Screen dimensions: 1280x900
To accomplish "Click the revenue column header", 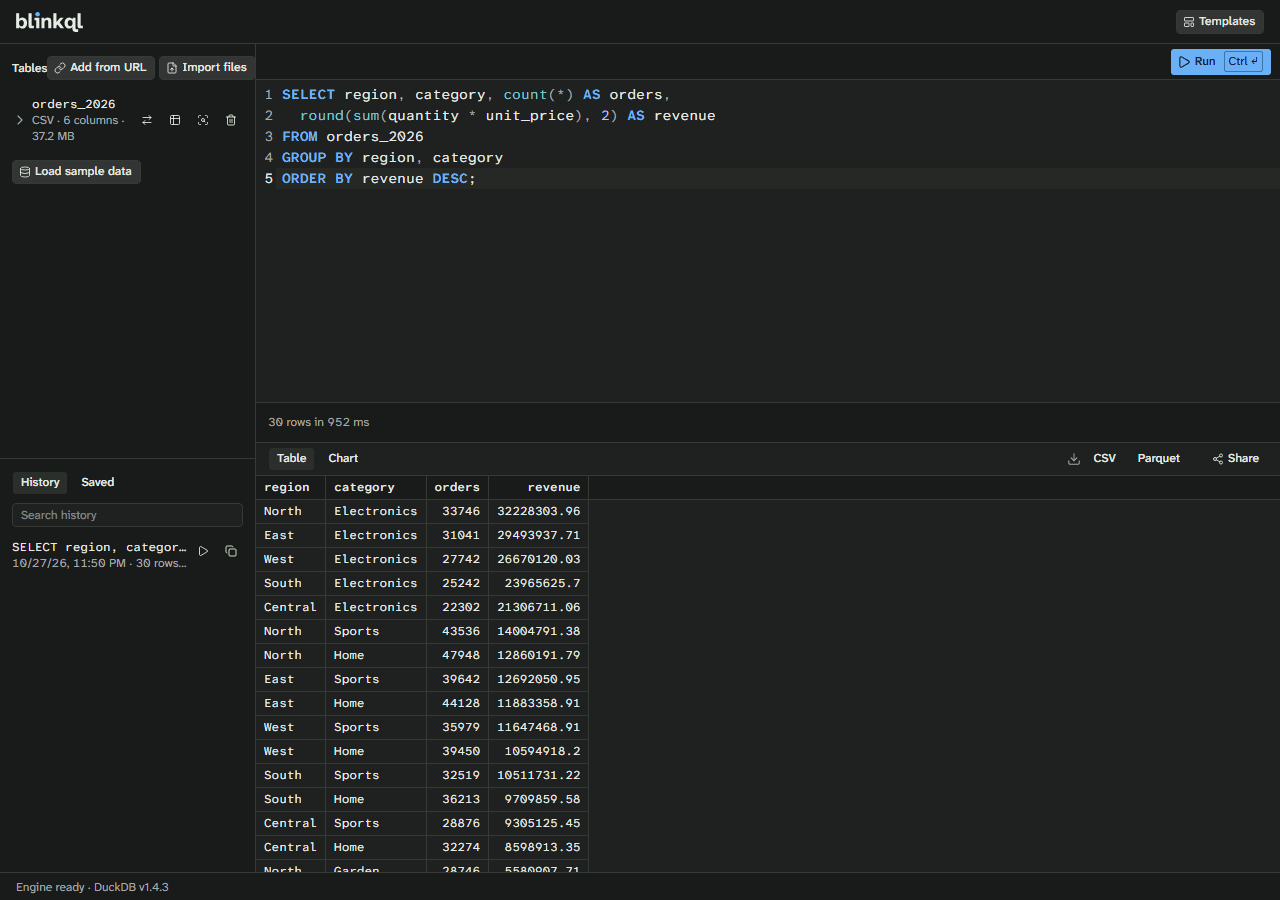I will tap(538, 488).
